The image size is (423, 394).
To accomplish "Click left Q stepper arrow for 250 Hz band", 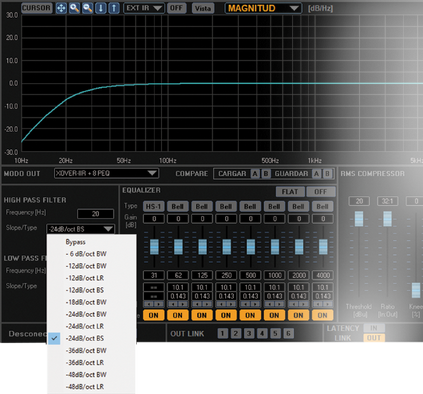I will tap(221, 304).
